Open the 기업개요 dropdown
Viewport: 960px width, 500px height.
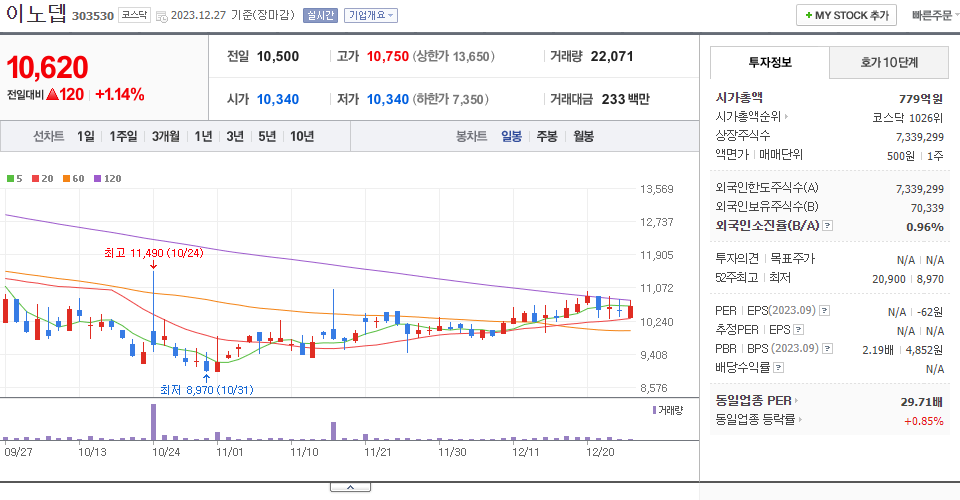point(371,15)
